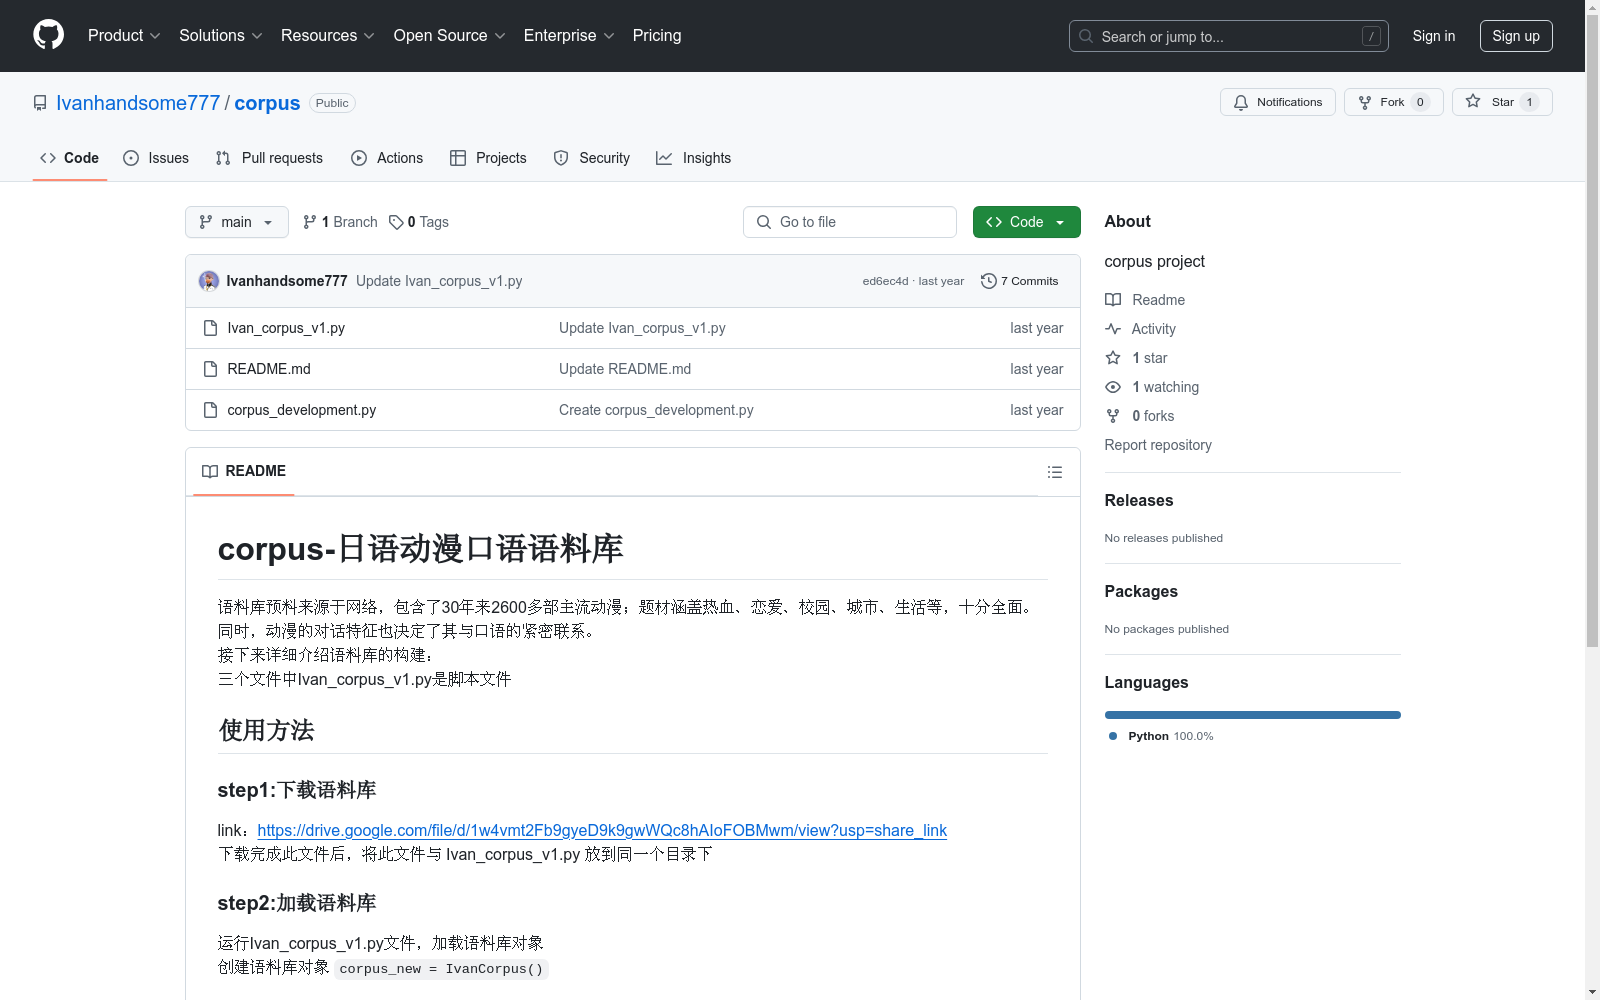Open the Update README.md commit message
Screen dimensions: 1600x1000
click(x=625, y=369)
